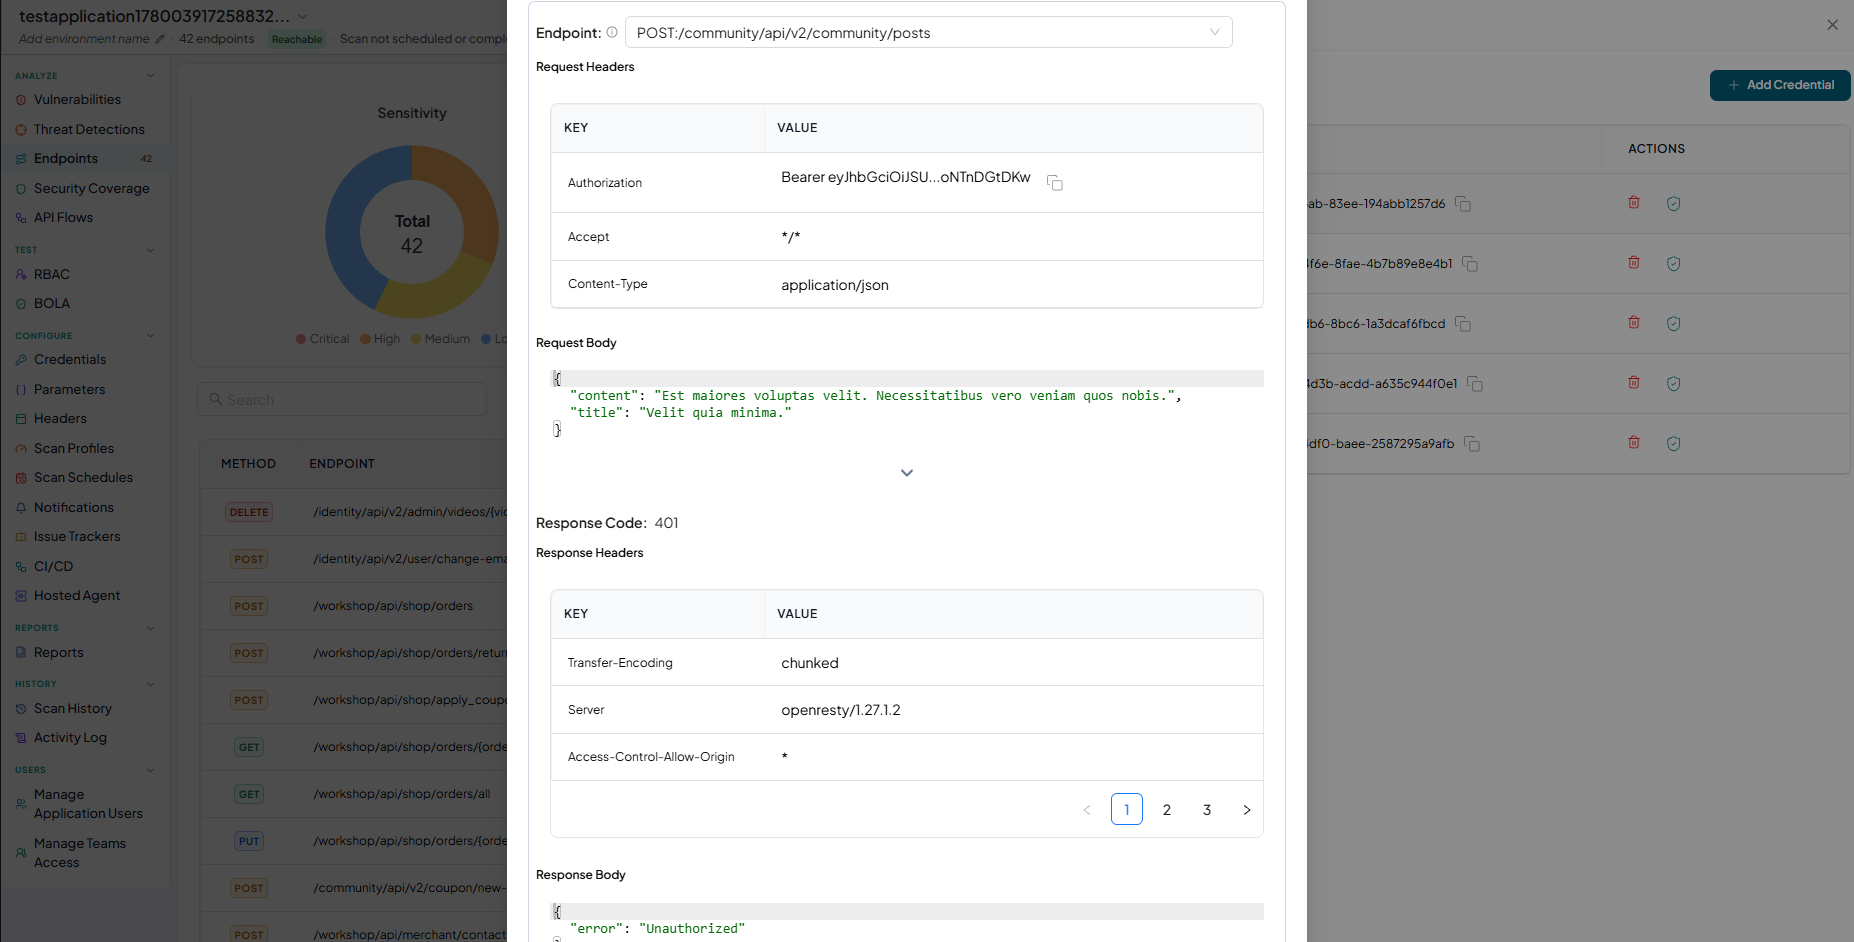Verify credential ending a635c944f0e1 shield icon
Image resolution: width=1854 pixels, height=942 pixels.
pos(1673,383)
